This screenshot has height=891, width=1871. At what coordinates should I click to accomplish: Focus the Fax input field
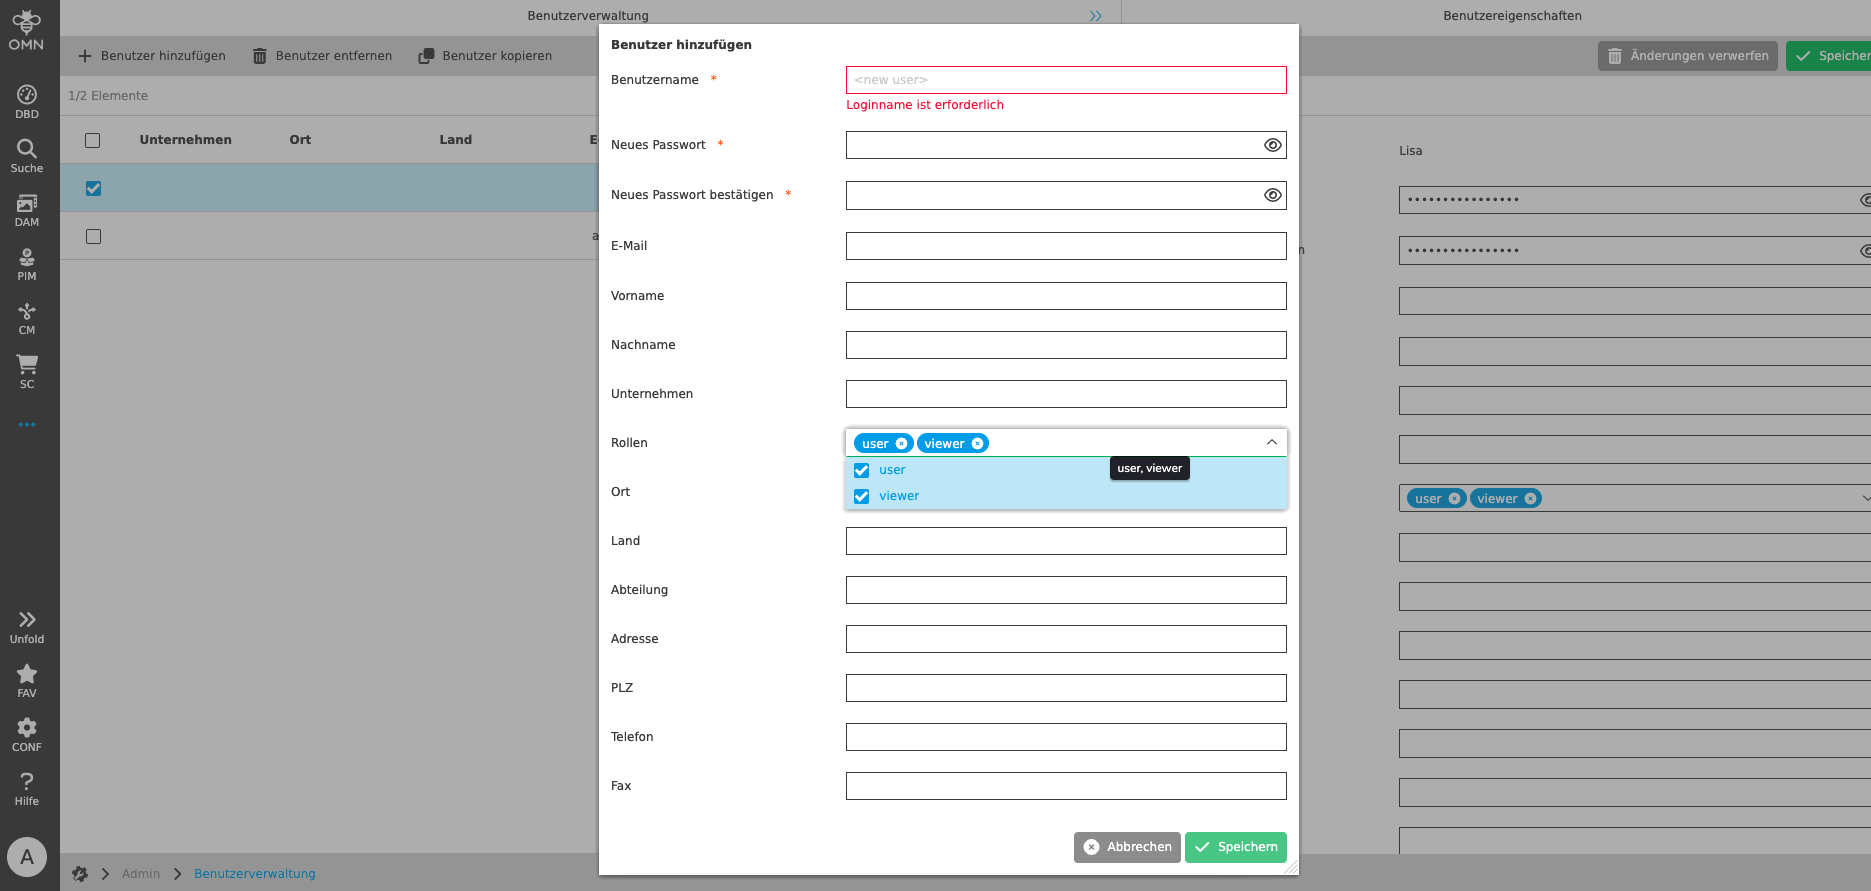click(x=1066, y=786)
